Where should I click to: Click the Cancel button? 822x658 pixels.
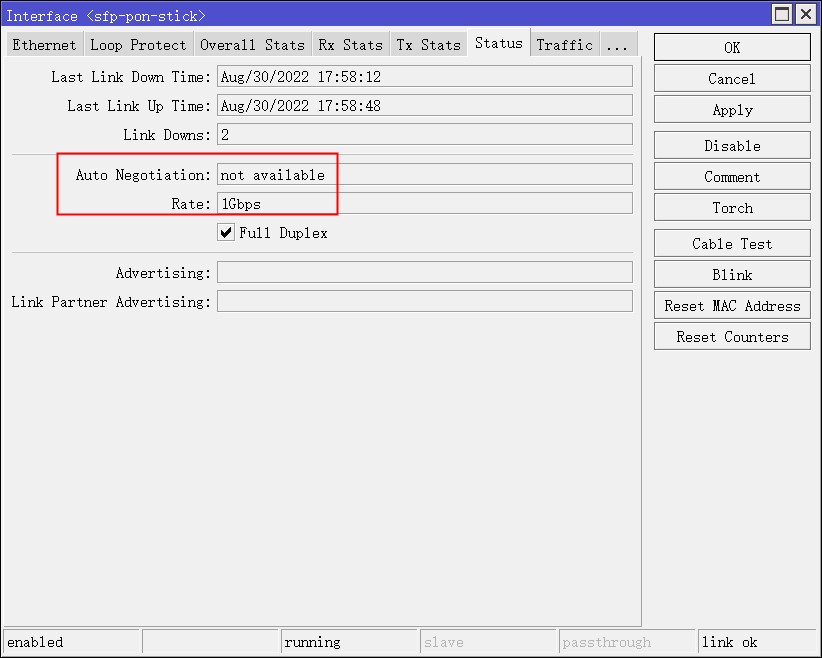click(x=732, y=79)
